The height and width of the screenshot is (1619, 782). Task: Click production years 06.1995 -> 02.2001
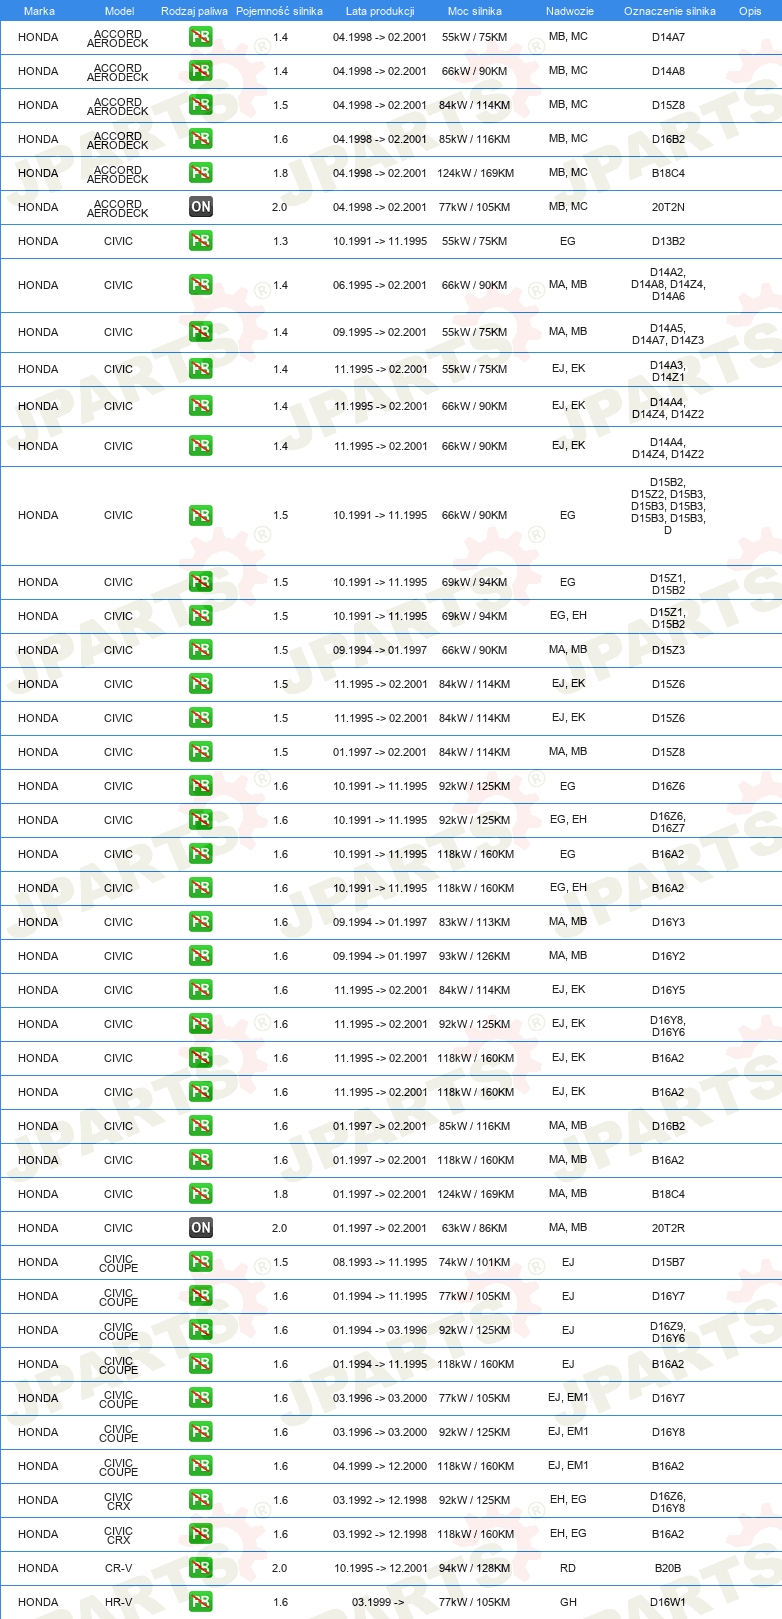[x=380, y=285]
